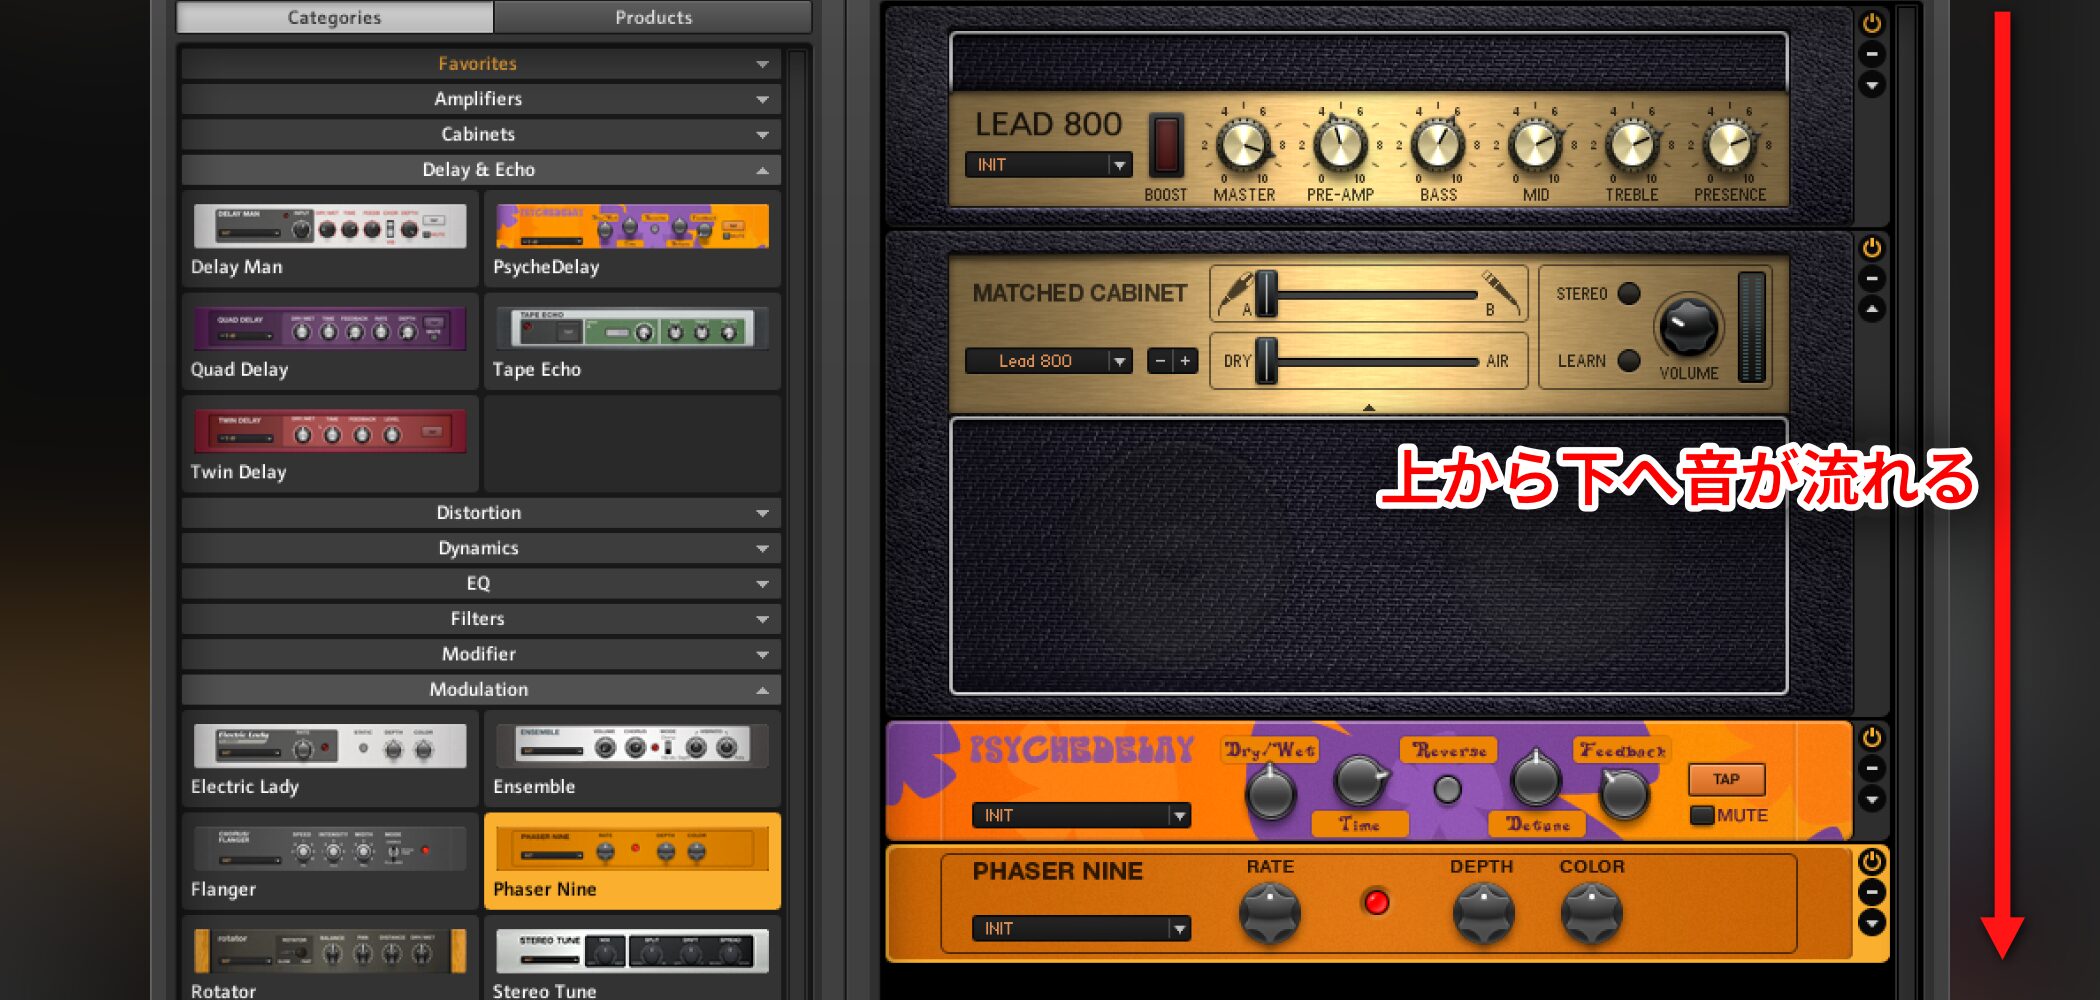Click the PsycheDelay Dry/Wet knob
This screenshot has width=2100, height=1000.
pos(1270,793)
